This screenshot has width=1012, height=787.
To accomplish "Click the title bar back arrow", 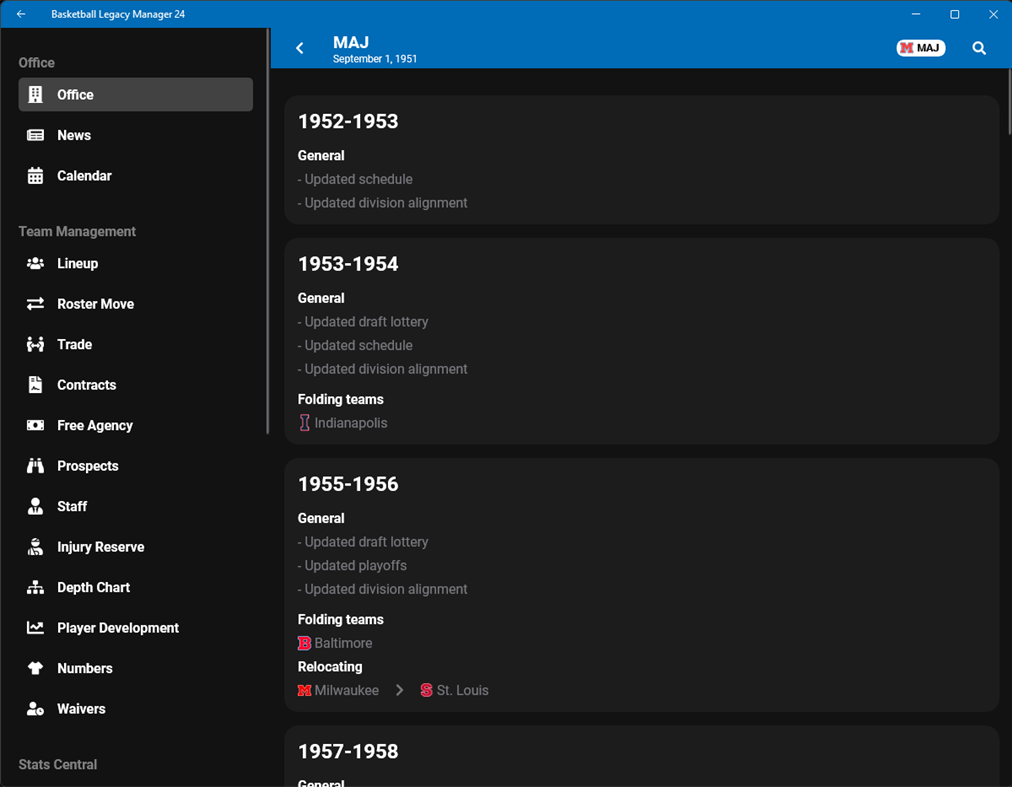I will (21, 14).
